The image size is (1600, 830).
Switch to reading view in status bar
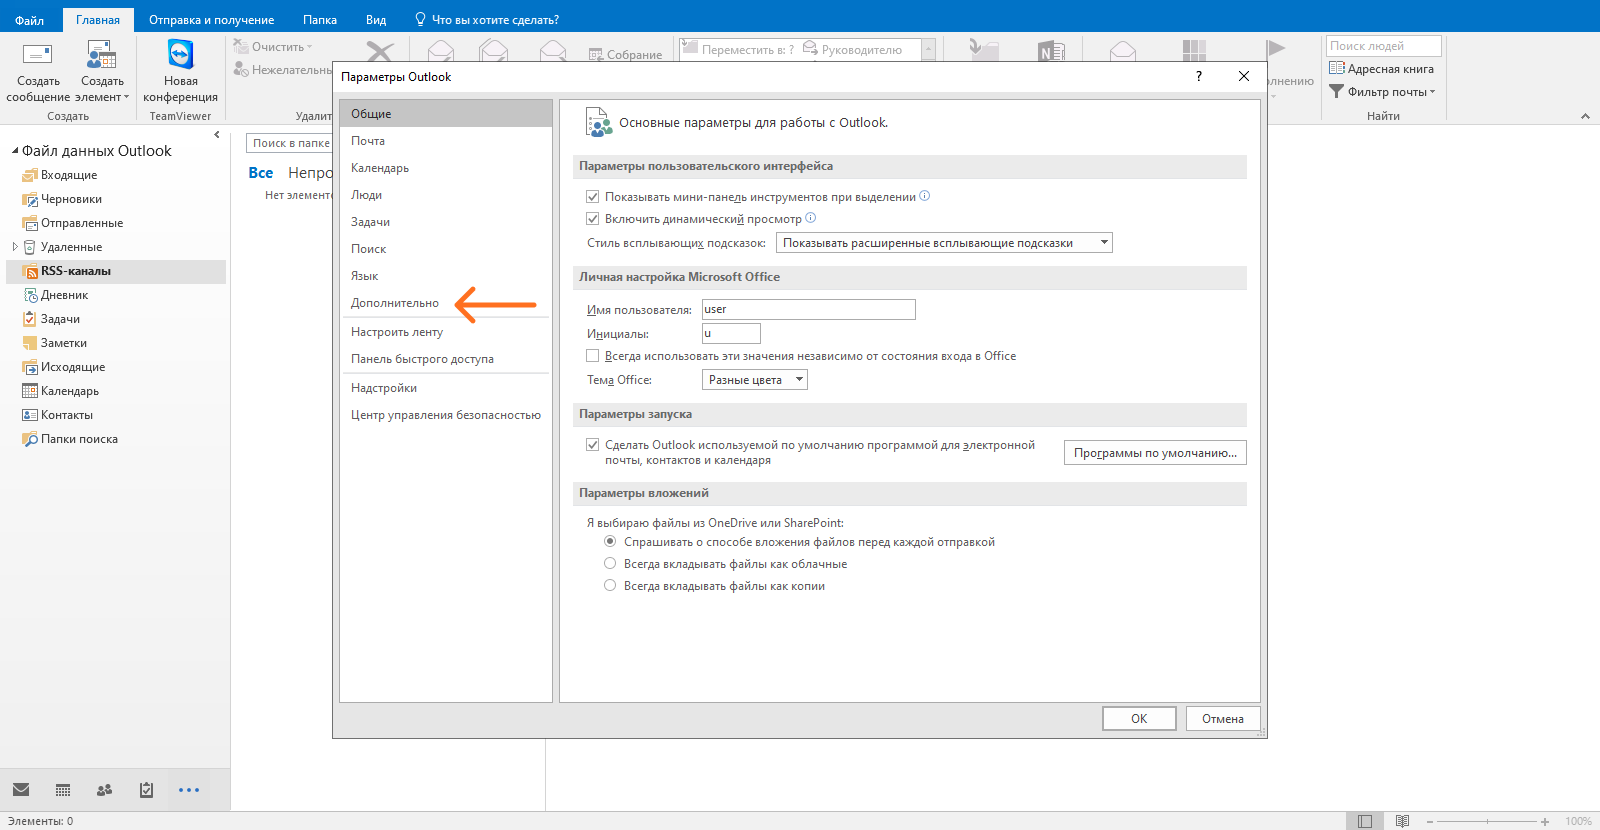(1402, 821)
